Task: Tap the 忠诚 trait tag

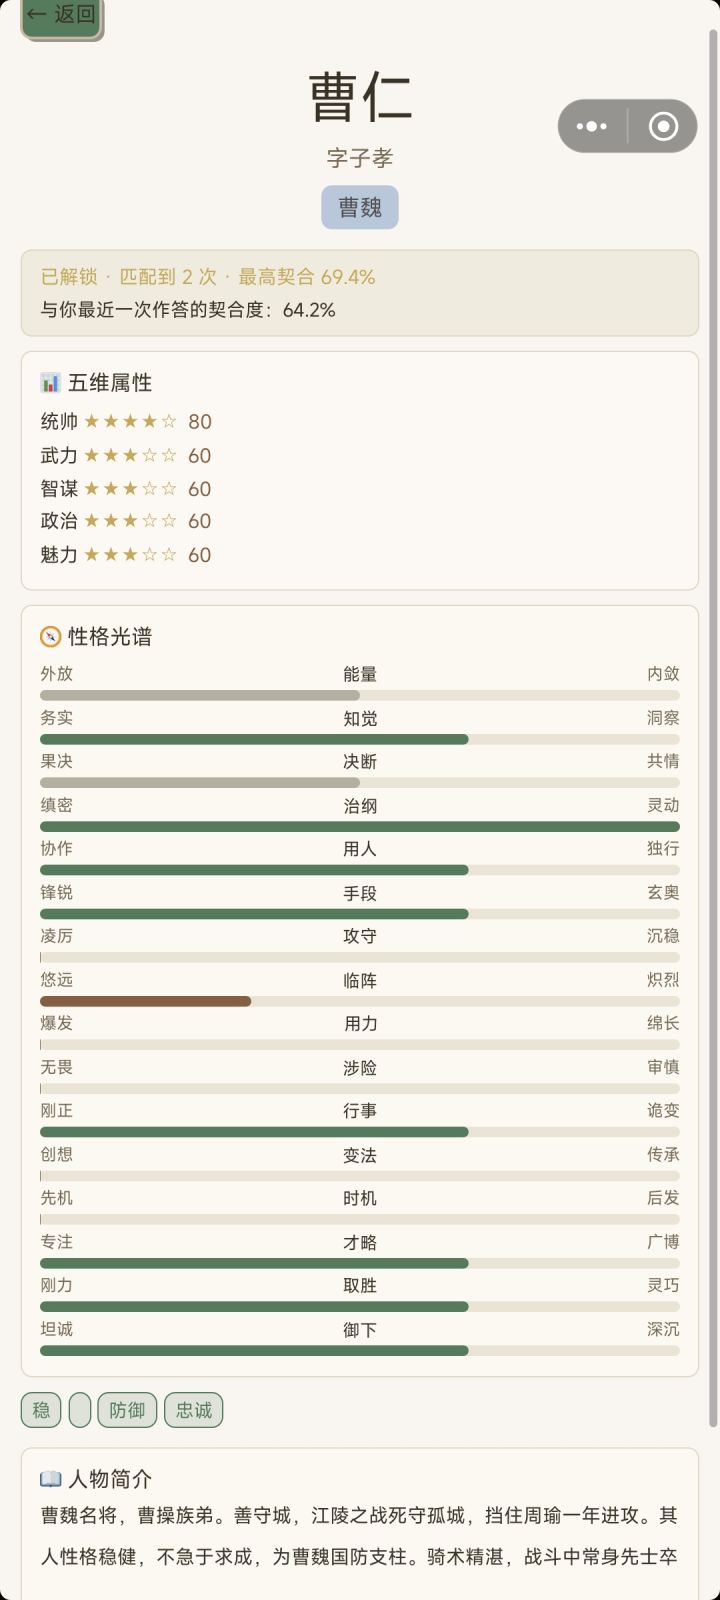Action: (x=194, y=1410)
